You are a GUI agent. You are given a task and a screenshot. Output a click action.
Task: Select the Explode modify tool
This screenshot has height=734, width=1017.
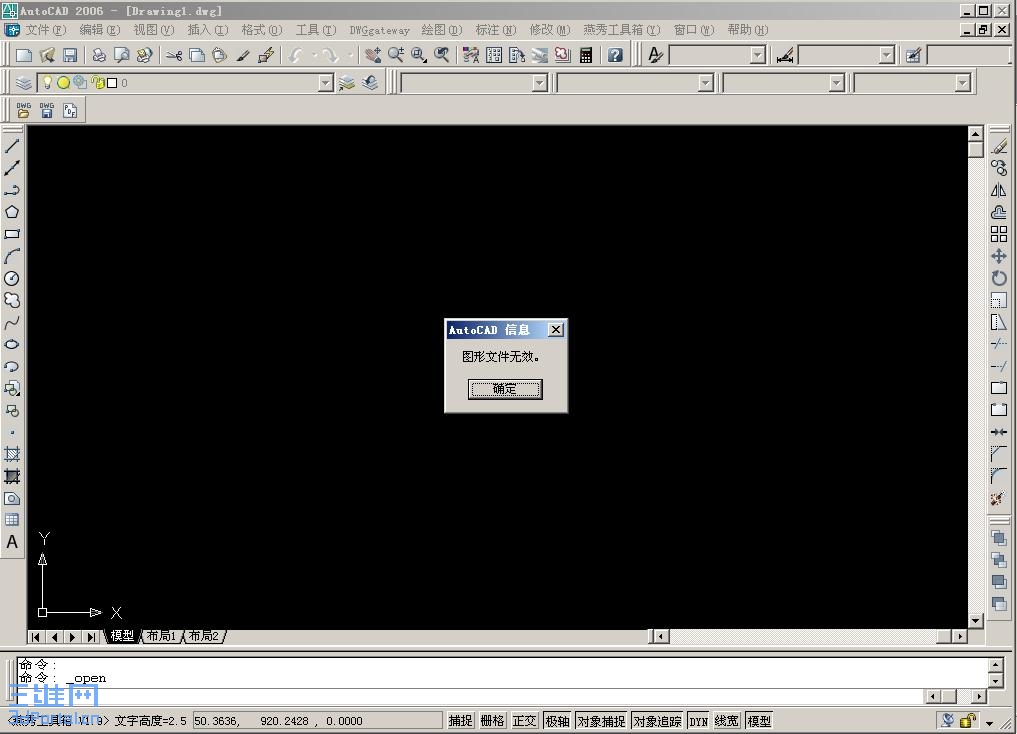pos(999,499)
